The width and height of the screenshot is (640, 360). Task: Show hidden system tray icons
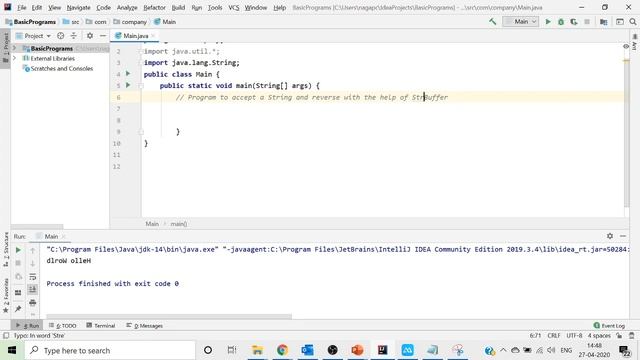point(503,350)
